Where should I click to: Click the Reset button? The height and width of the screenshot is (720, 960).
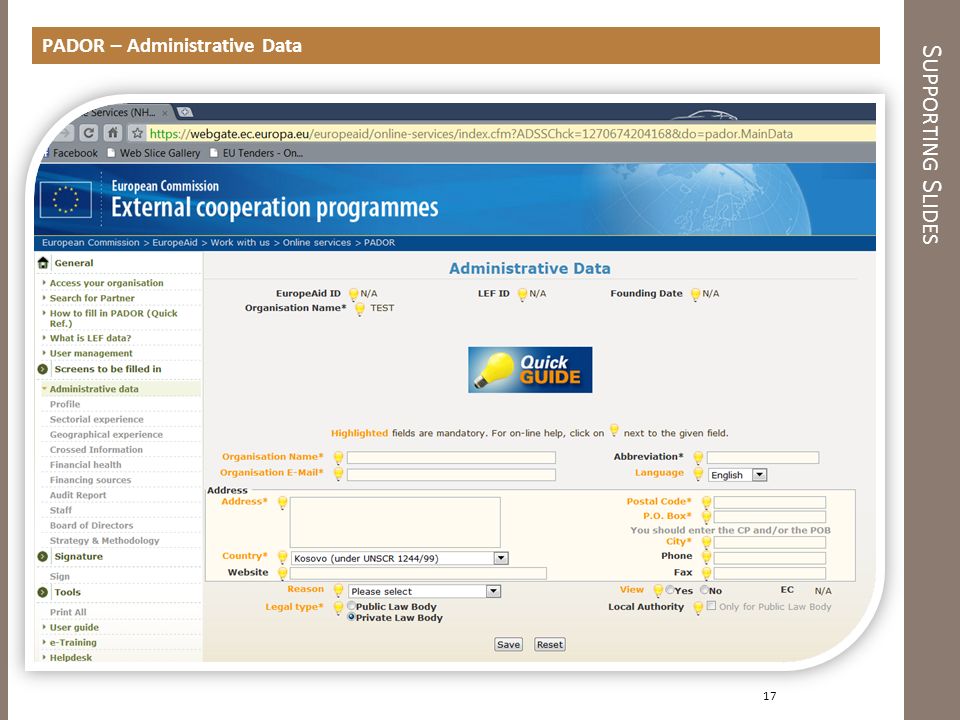pos(550,644)
